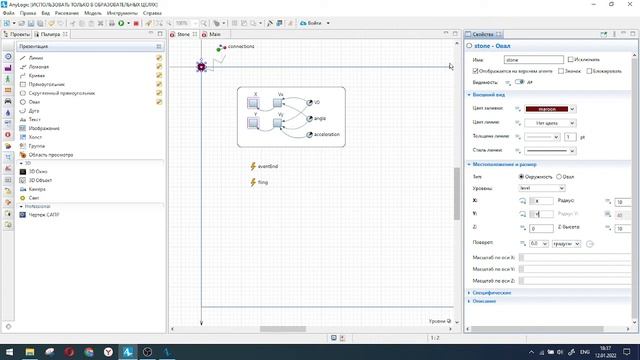Stop the model with red square button

[x=136, y=23]
